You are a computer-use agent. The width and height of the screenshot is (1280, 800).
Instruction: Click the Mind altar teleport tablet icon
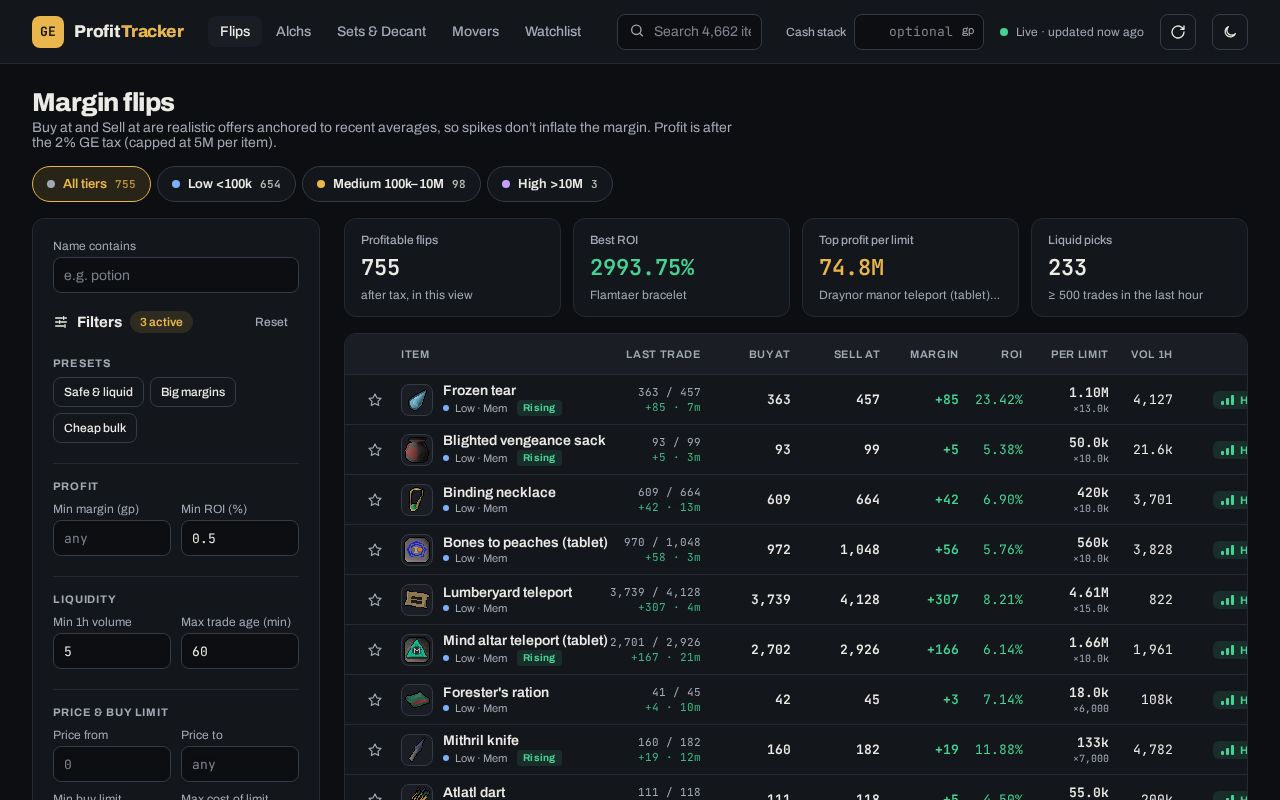417,650
